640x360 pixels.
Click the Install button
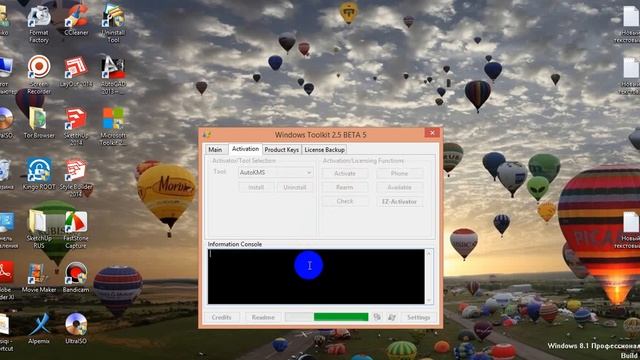coord(256,187)
